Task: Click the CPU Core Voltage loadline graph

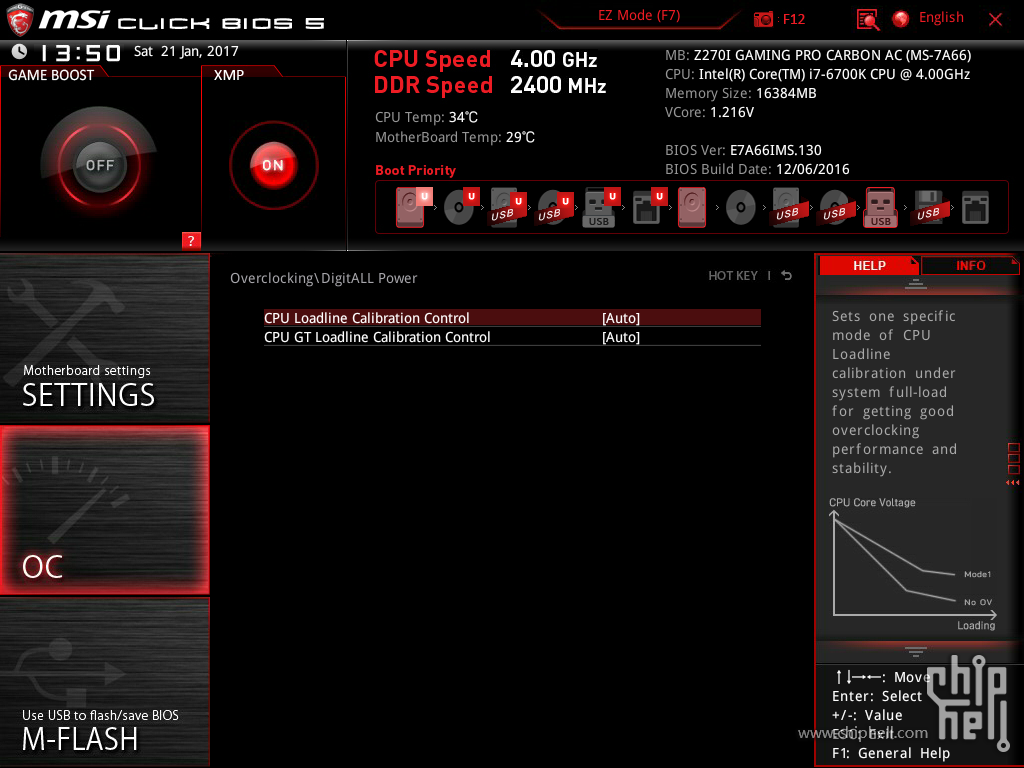Action: pyautogui.click(x=912, y=566)
